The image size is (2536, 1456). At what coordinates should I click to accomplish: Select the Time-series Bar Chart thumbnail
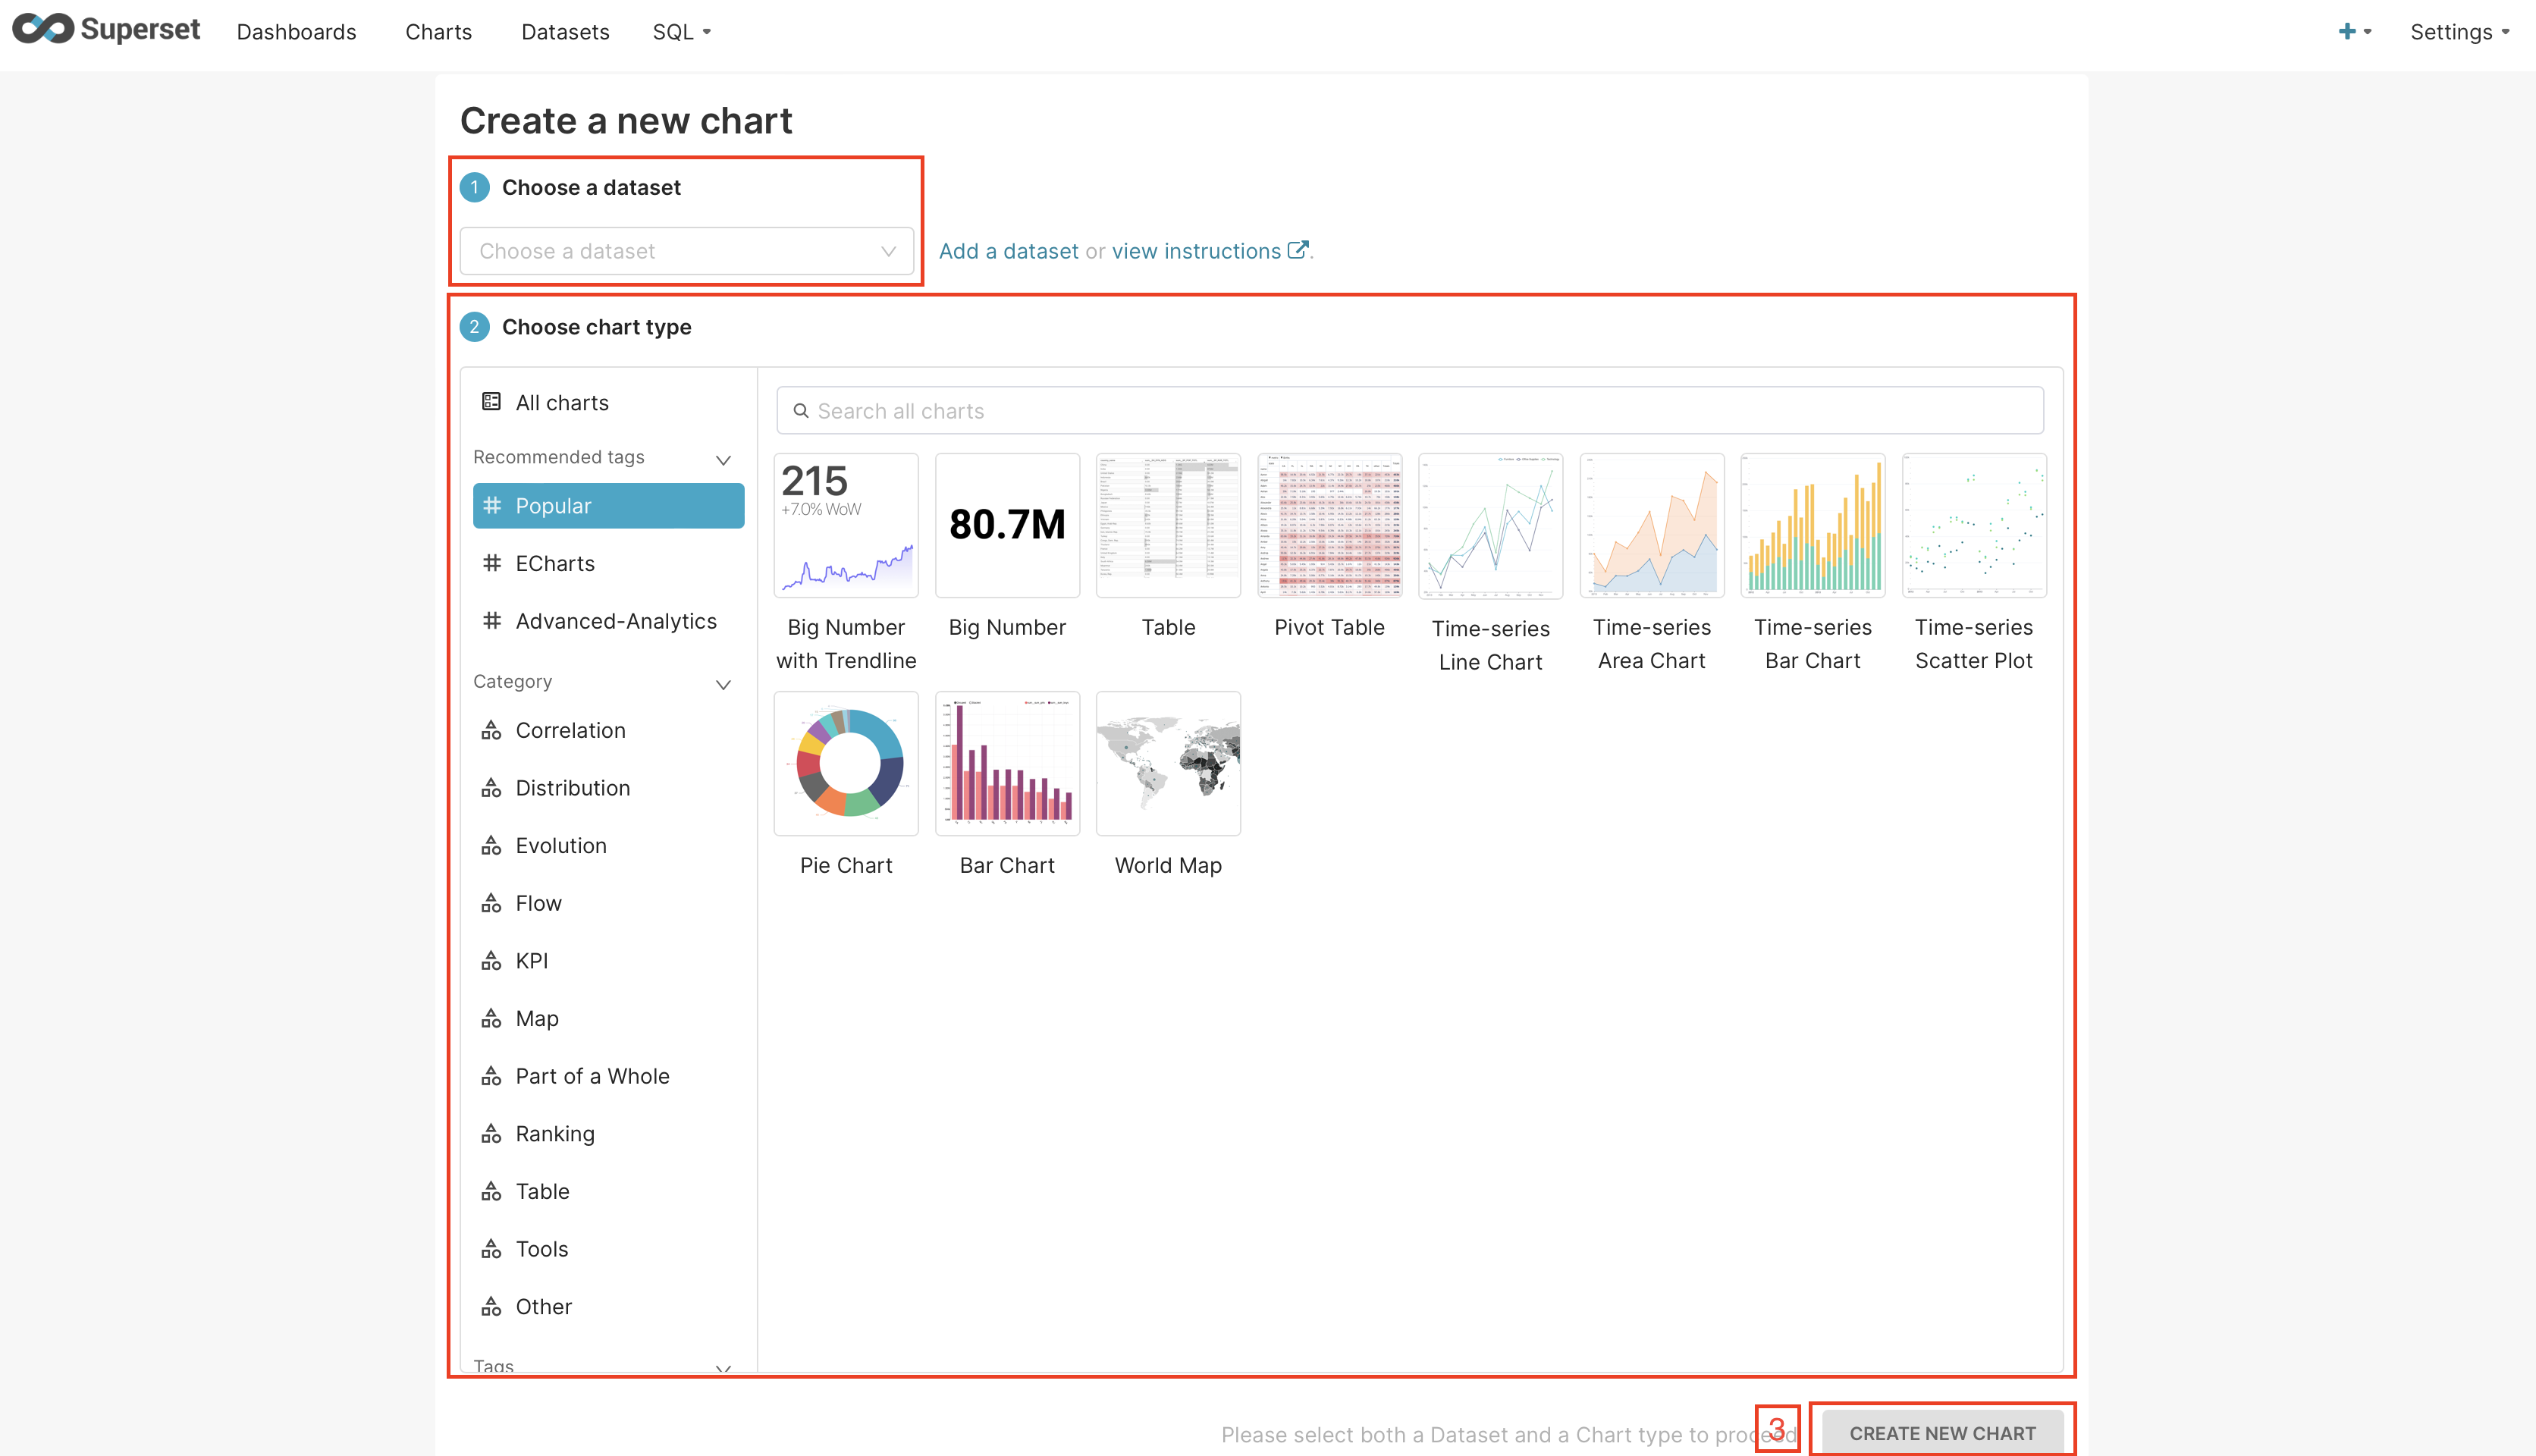[1813, 526]
